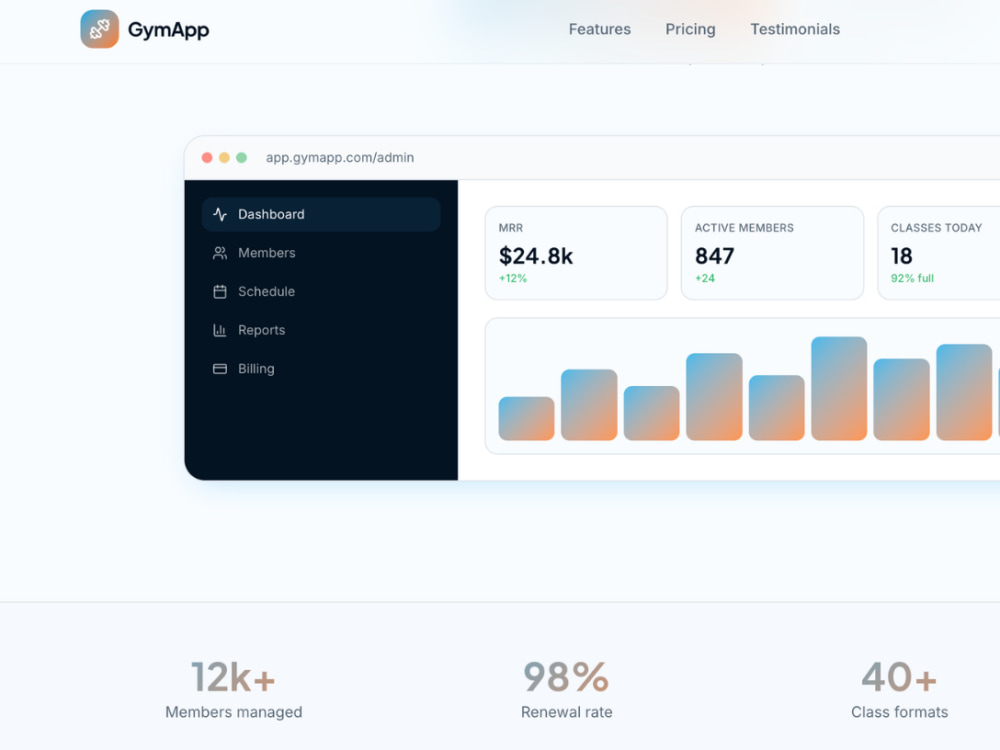This screenshot has width=1000, height=750.
Task: Click the 92% full text
Action: (912, 278)
